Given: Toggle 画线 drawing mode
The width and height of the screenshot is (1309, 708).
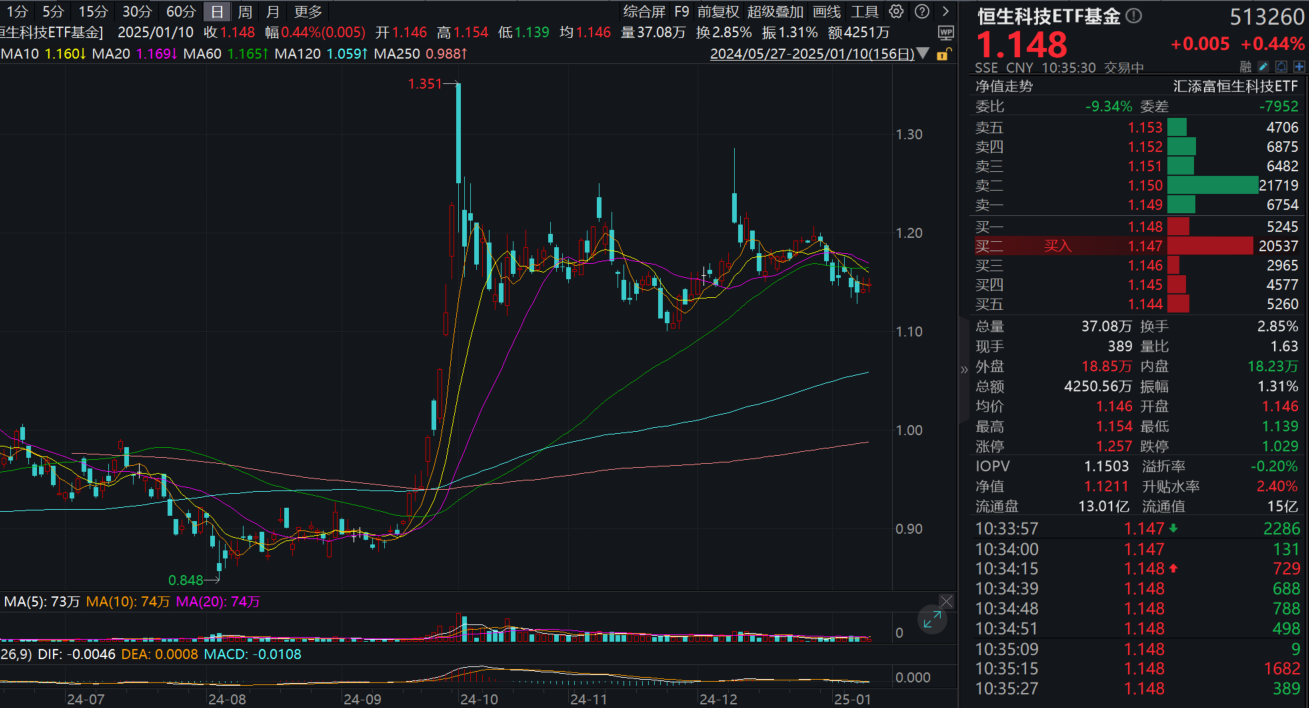Looking at the screenshot, I should pyautogui.click(x=827, y=13).
